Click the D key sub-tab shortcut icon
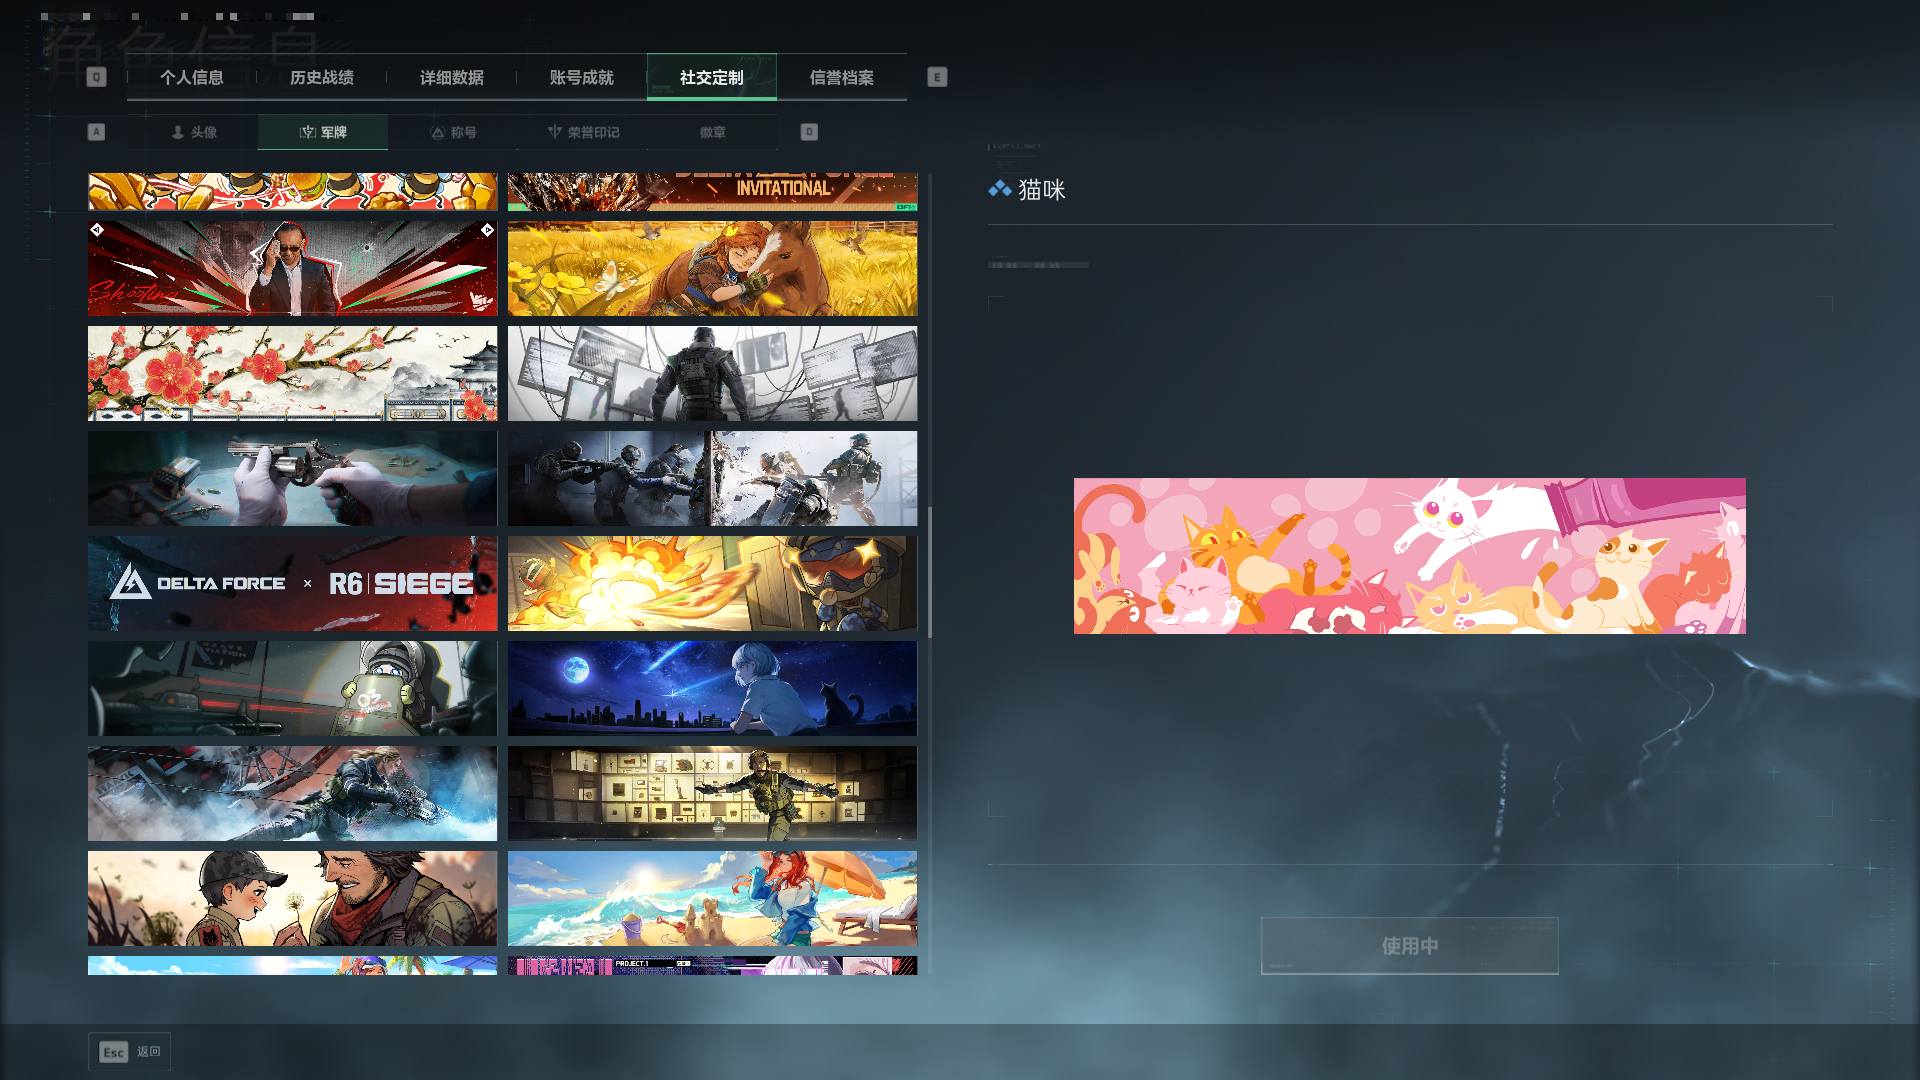The height and width of the screenshot is (1080, 1920). pyautogui.click(x=809, y=132)
